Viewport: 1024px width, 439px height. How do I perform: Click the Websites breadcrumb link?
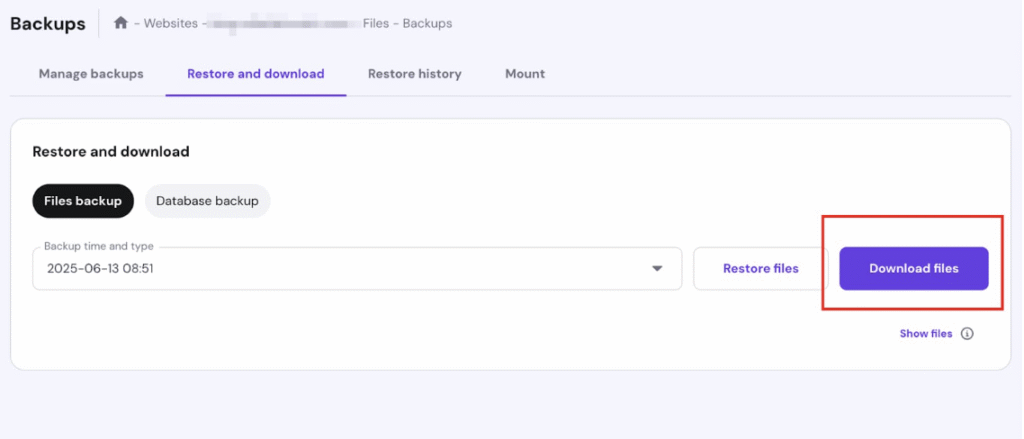[172, 23]
